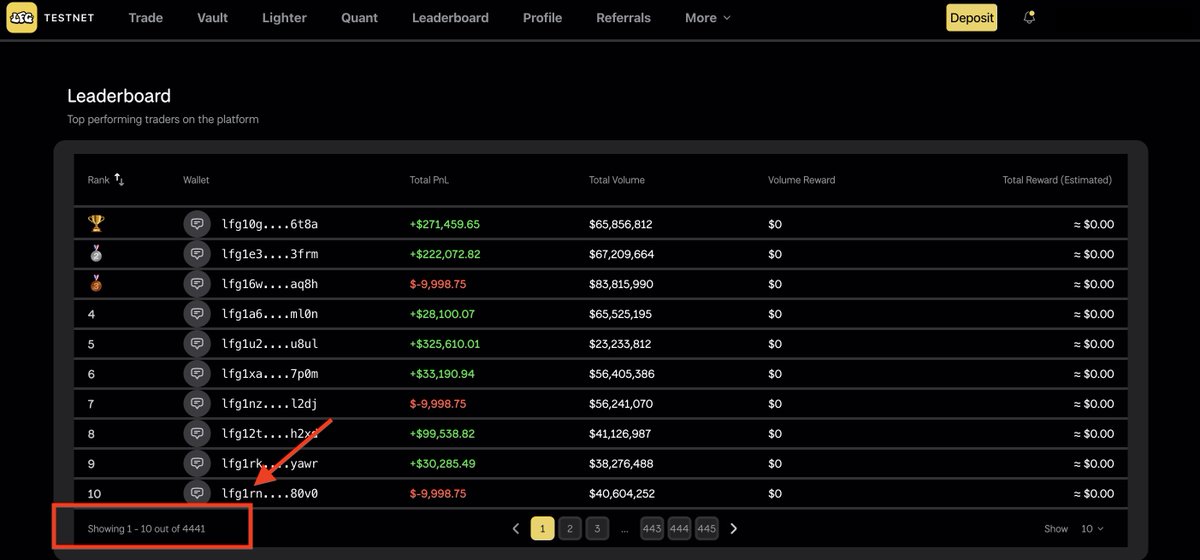Select wallet lfg16w....aq8h

[270, 284]
